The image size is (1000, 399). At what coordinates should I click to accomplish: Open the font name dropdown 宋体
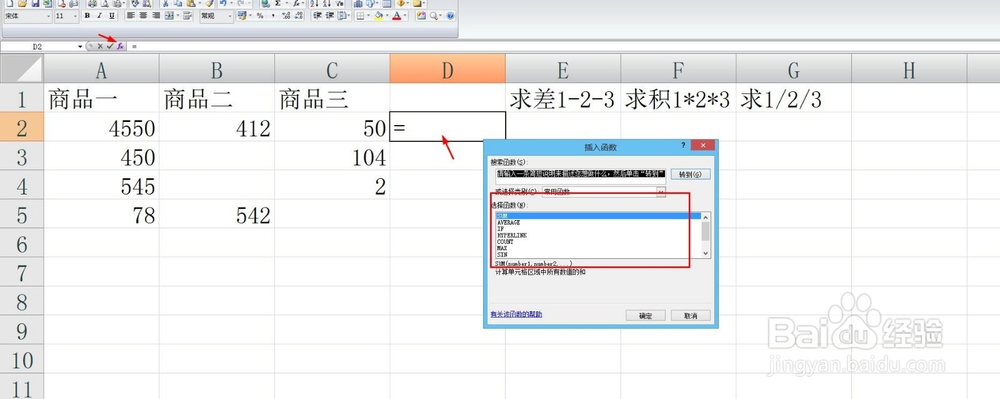point(48,15)
